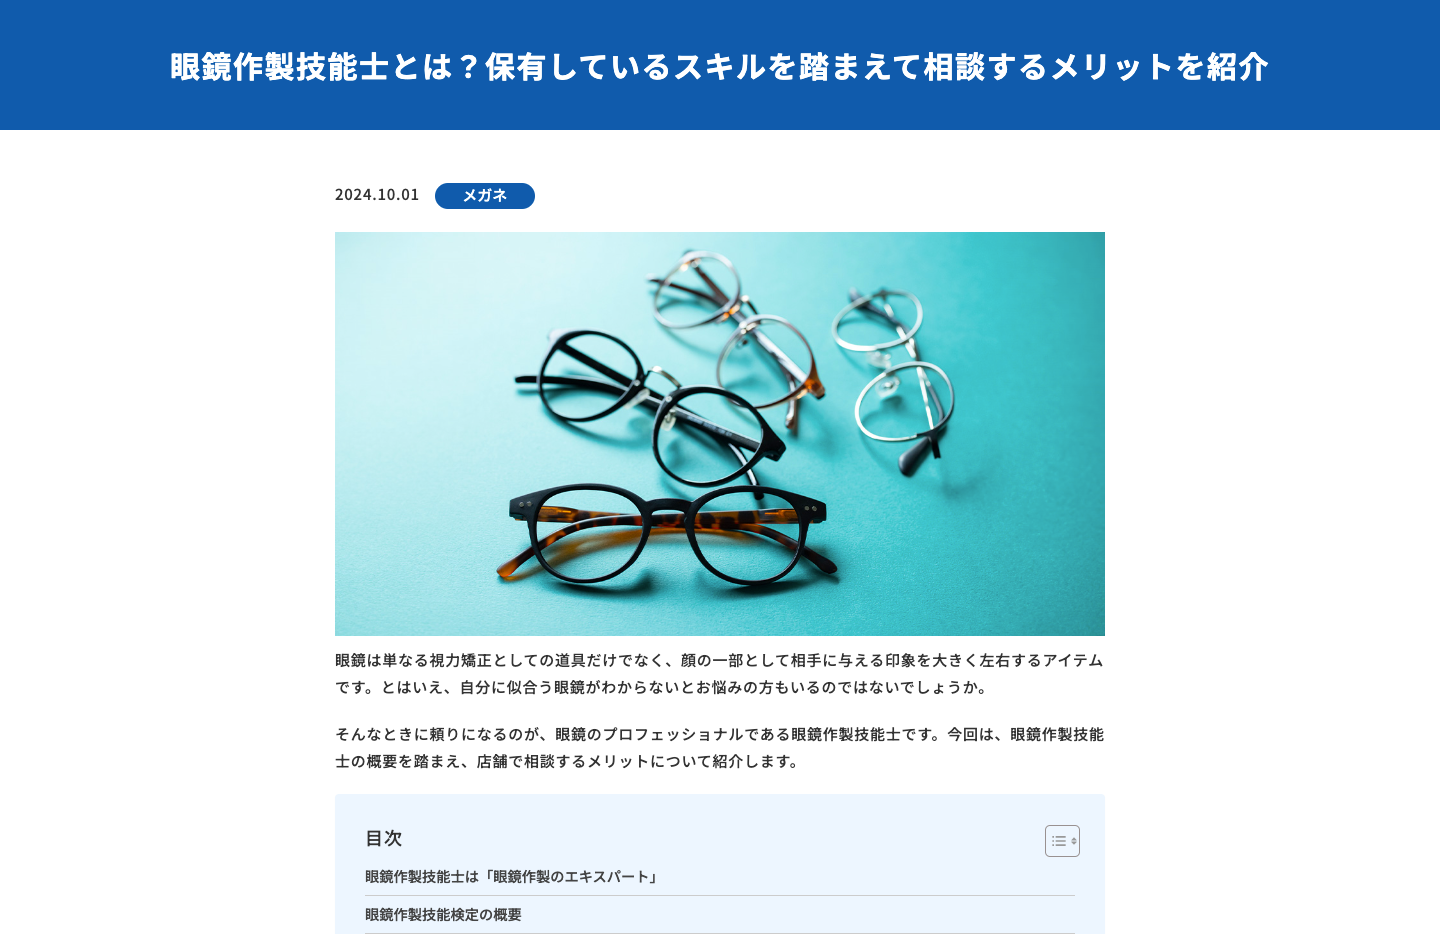The height and width of the screenshot is (934, 1440).
Task: Click the up-down arrows in contents toggle
Action: [x=1074, y=841]
